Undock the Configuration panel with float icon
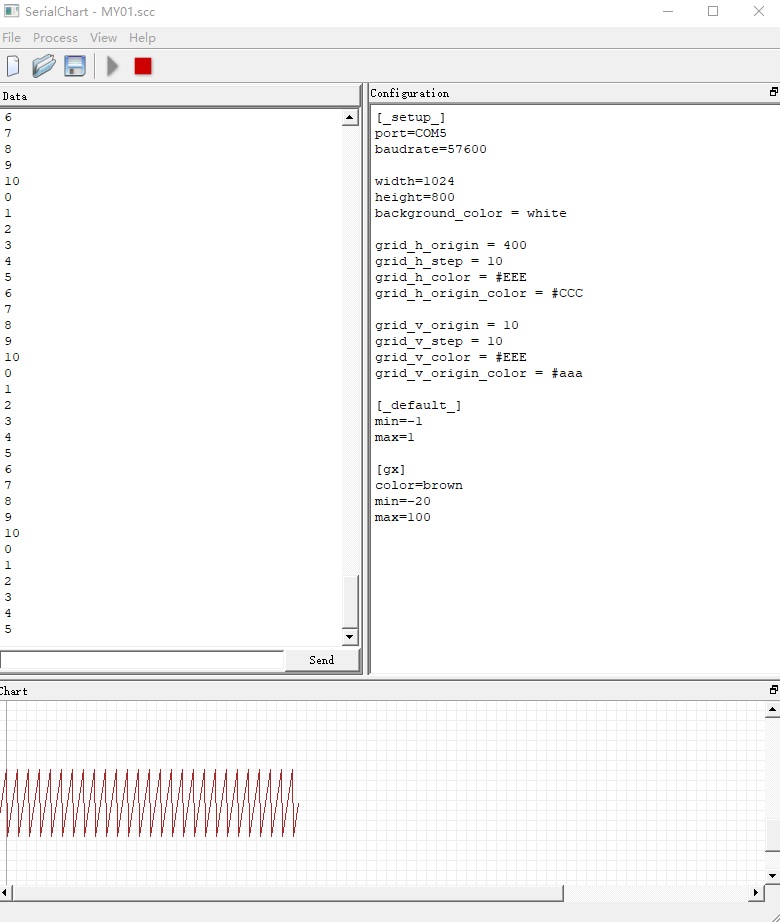 [x=773, y=92]
